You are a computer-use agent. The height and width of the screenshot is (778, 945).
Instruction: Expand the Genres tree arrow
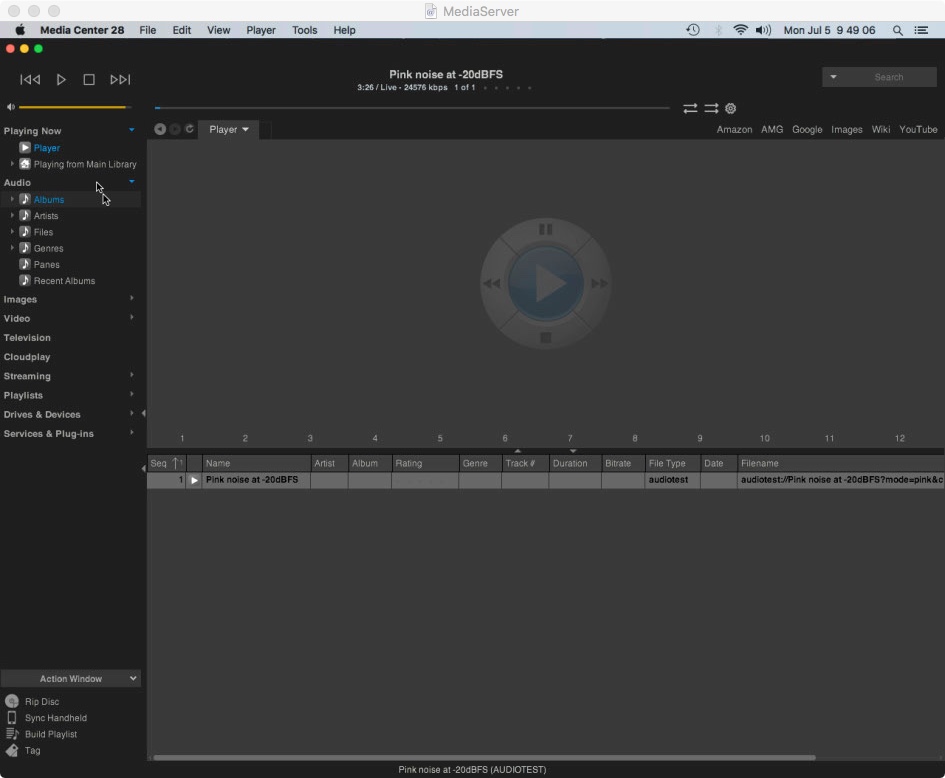11,248
